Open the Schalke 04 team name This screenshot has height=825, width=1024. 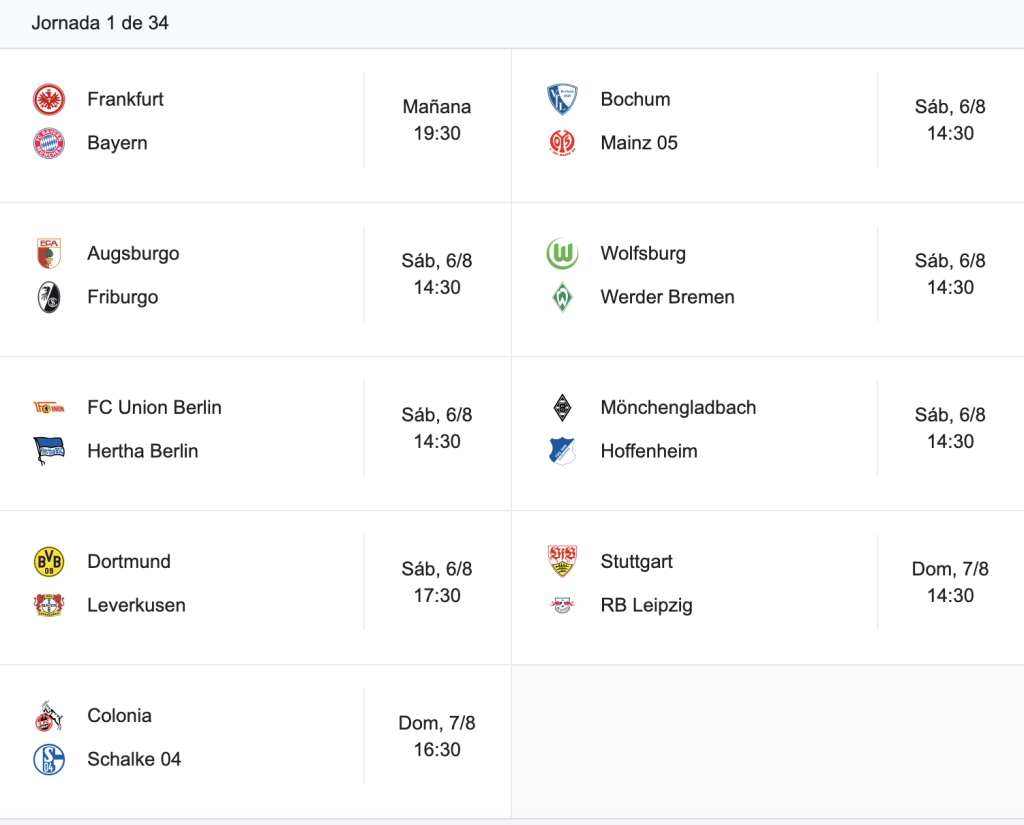point(135,760)
